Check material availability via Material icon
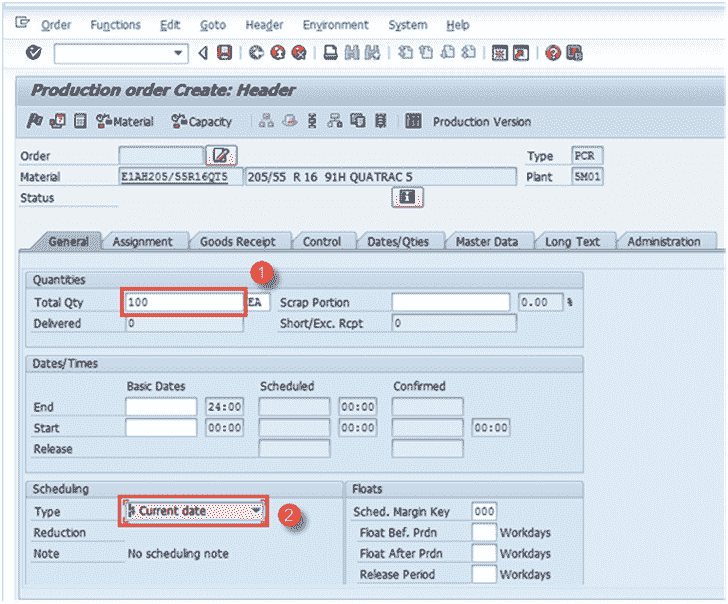 (124, 121)
